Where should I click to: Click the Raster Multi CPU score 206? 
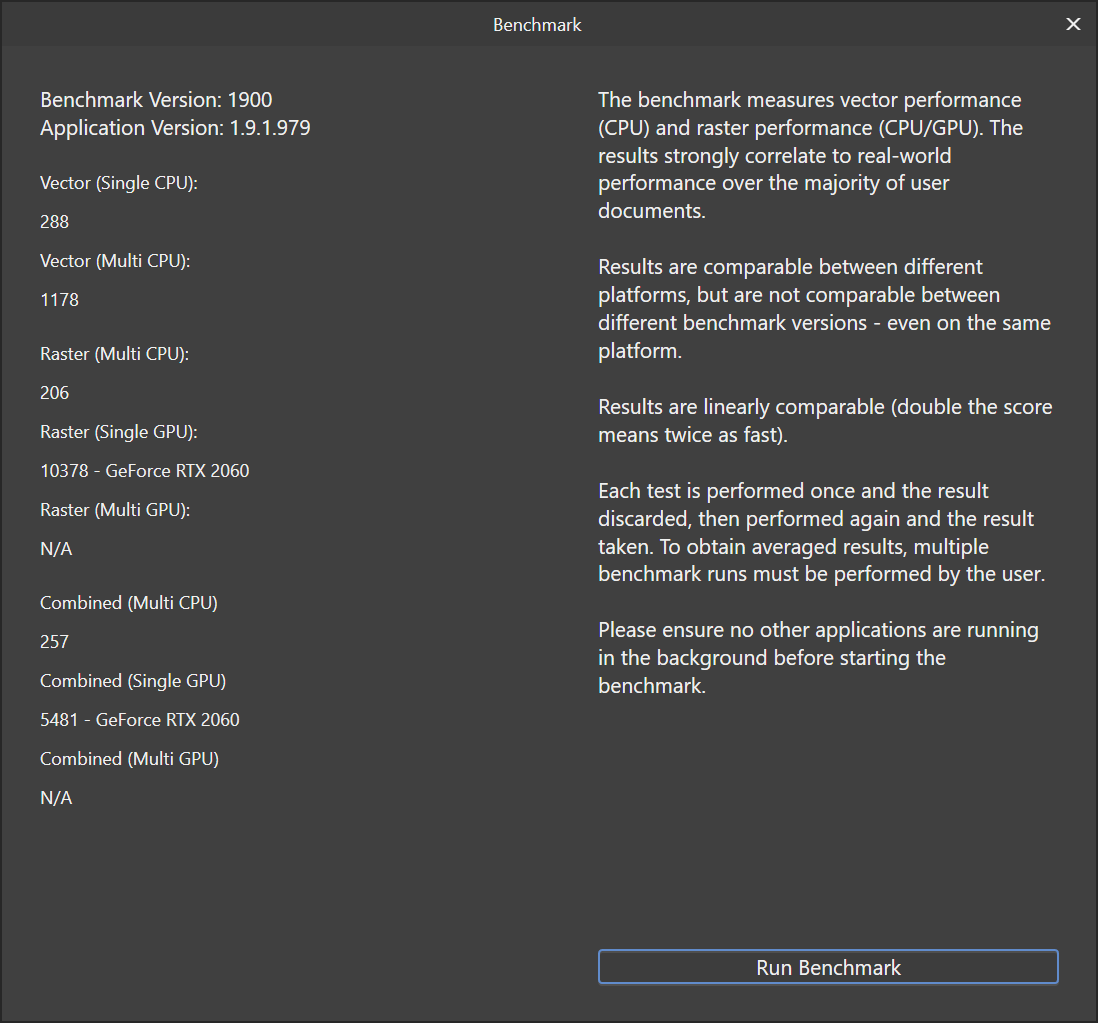55,393
